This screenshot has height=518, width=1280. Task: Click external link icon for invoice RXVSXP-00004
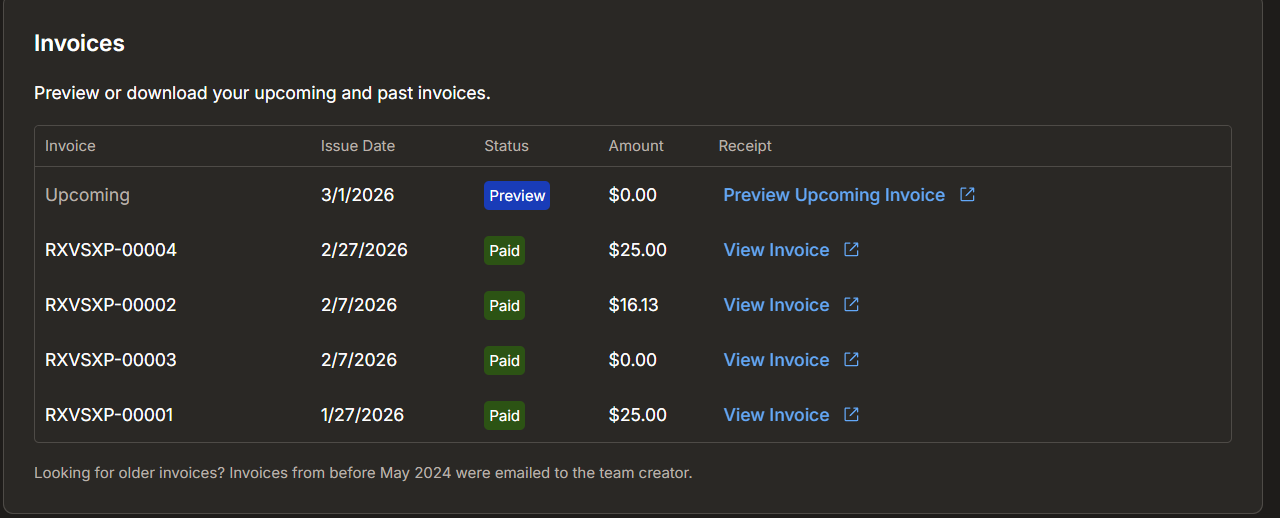(851, 250)
